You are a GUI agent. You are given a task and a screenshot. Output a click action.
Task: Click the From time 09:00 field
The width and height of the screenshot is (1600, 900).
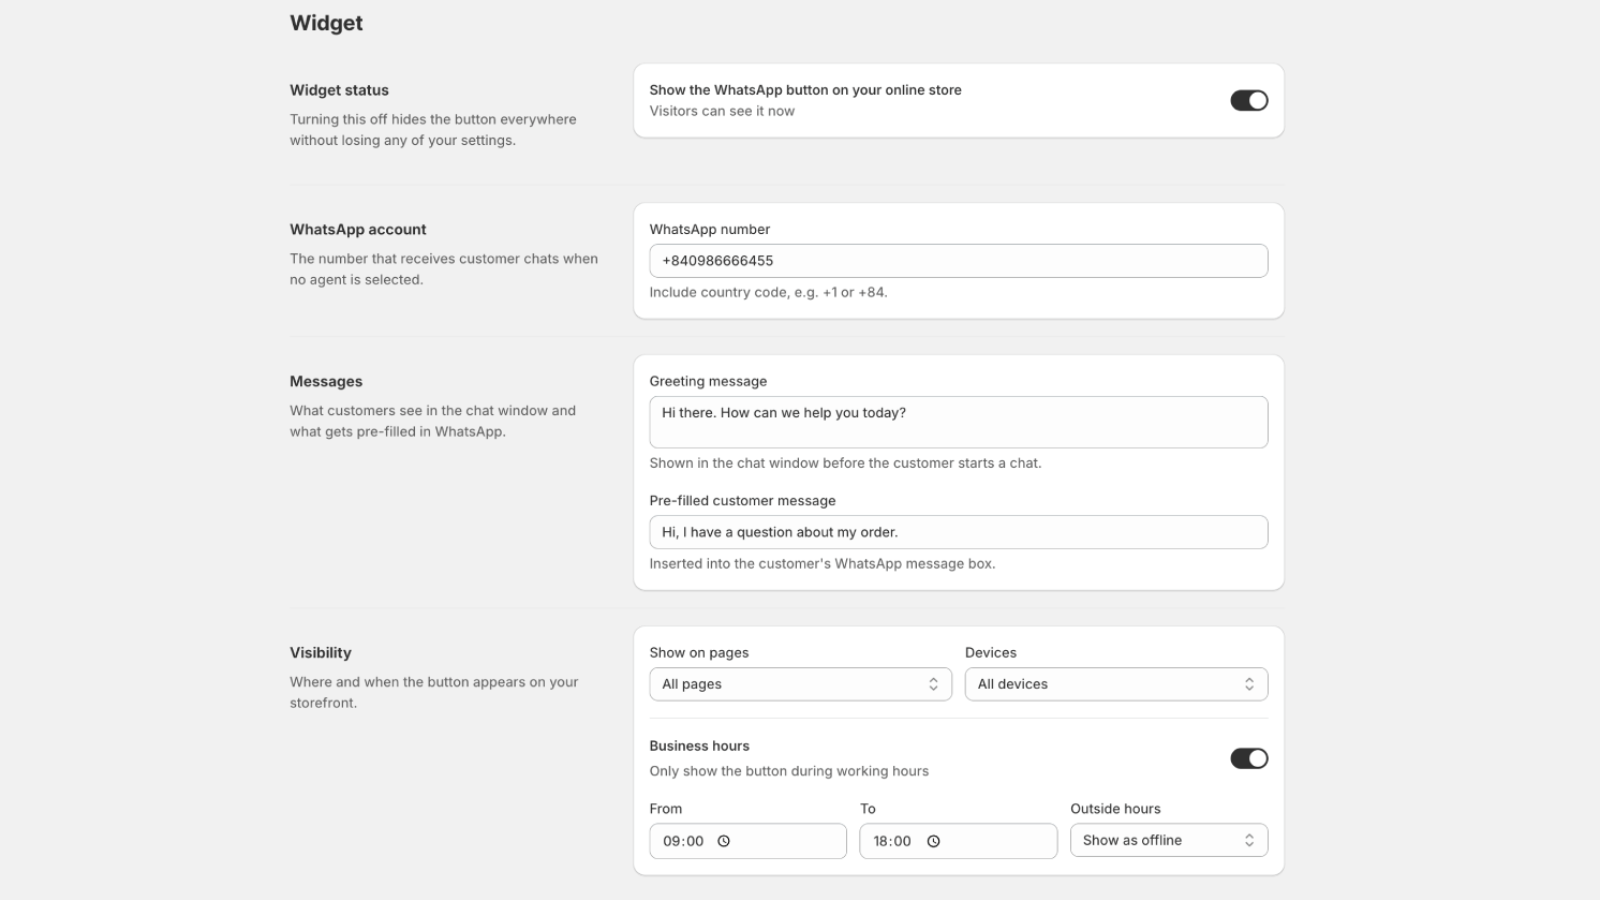748,841
